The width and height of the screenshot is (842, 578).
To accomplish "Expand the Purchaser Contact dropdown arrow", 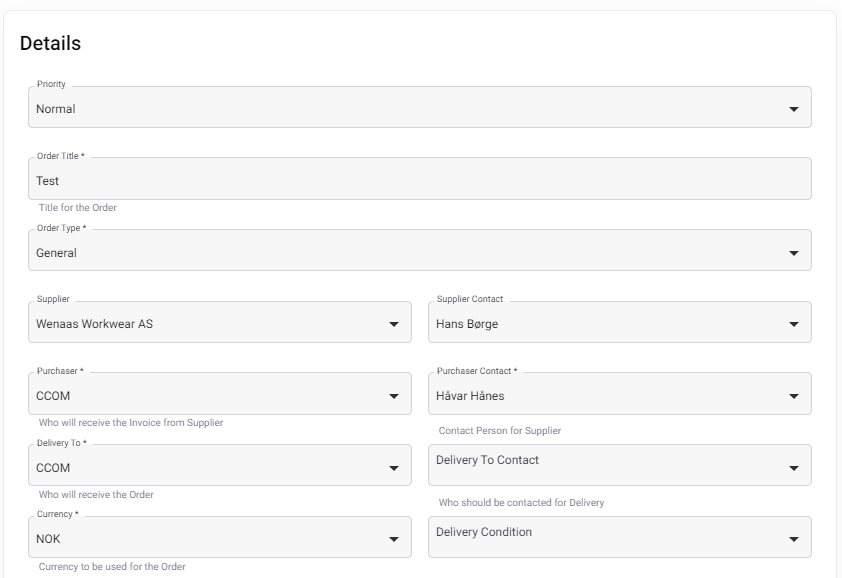I will coord(793,396).
